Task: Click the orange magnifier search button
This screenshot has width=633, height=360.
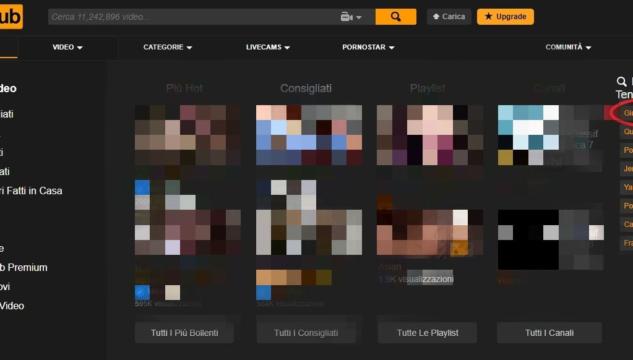Action: [396, 17]
